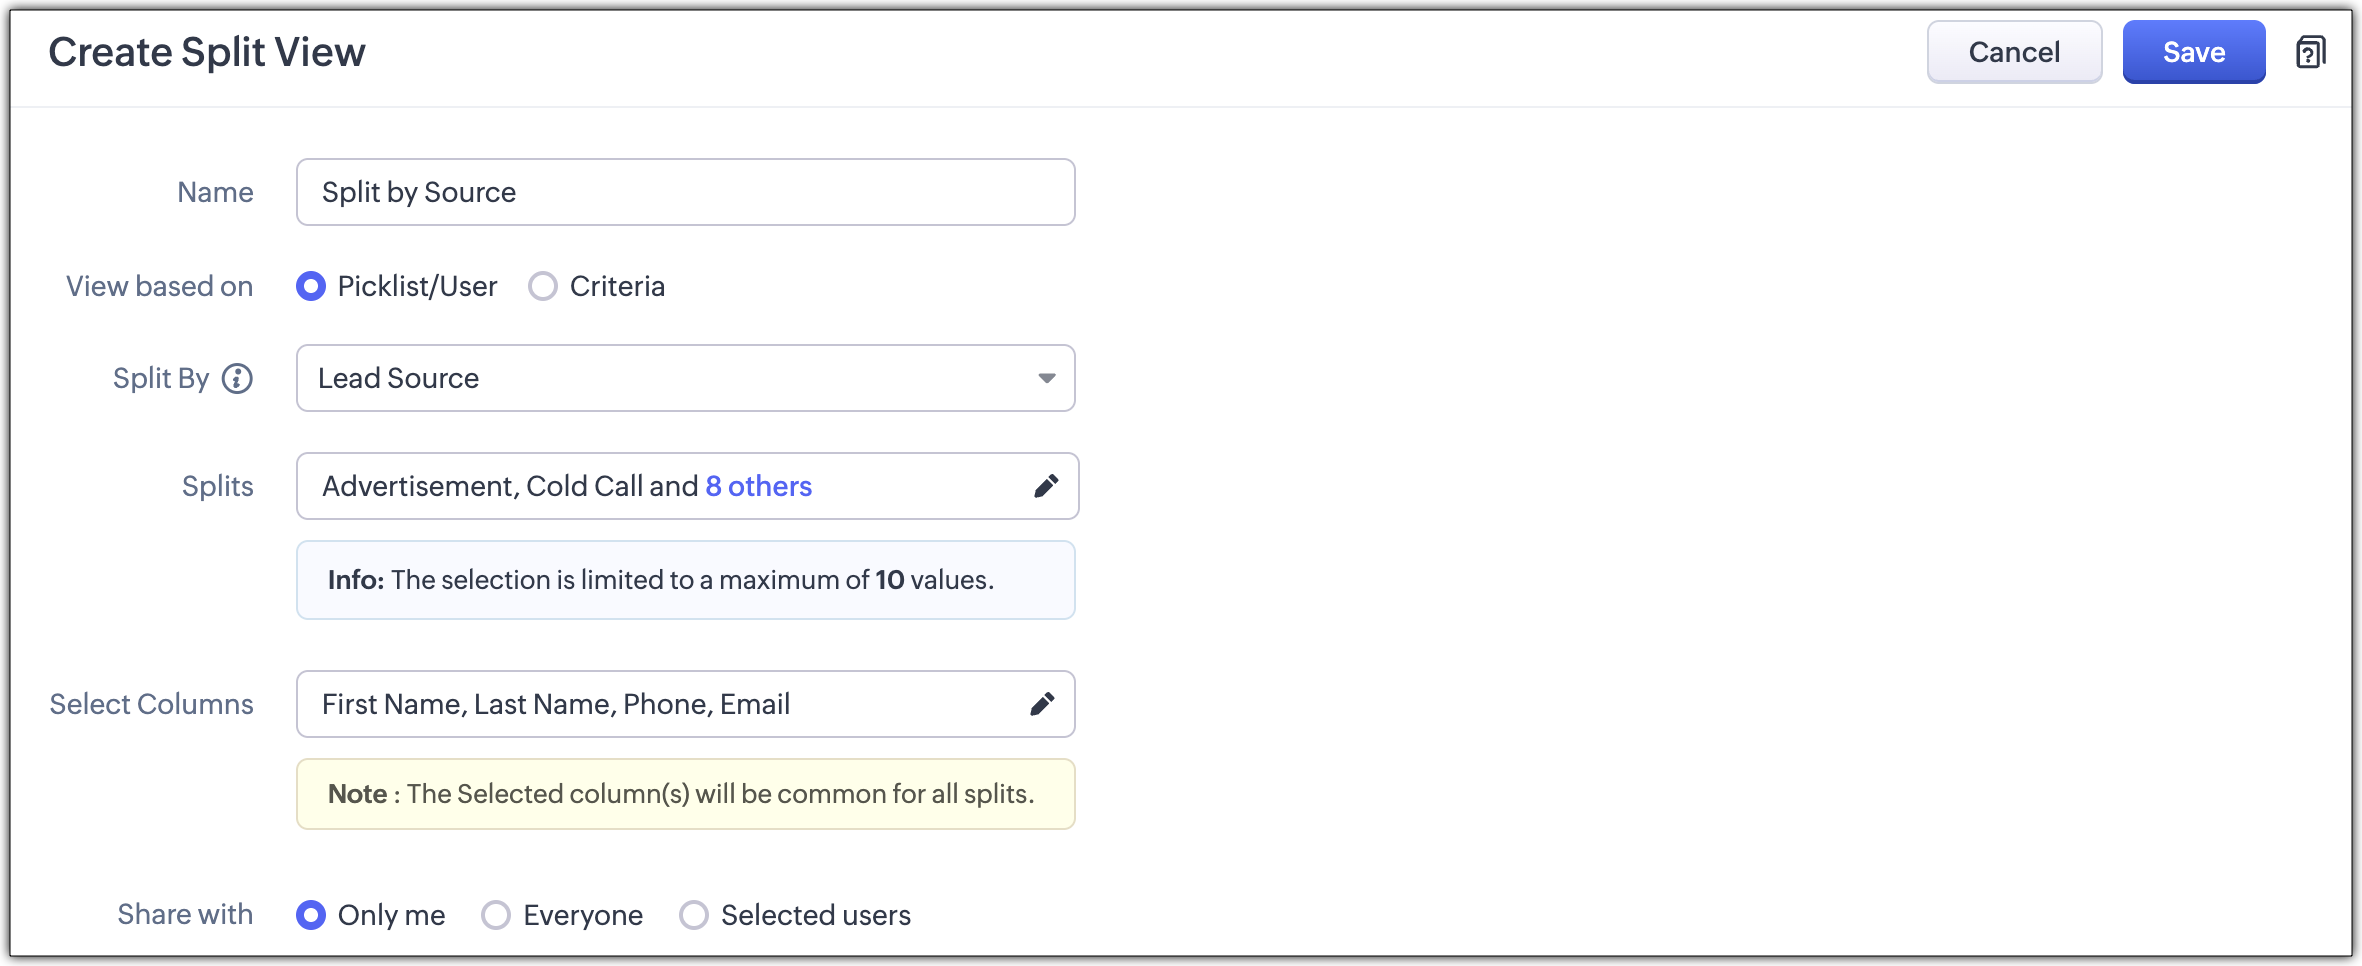Choose Selected users sharing option

point(694,915)
